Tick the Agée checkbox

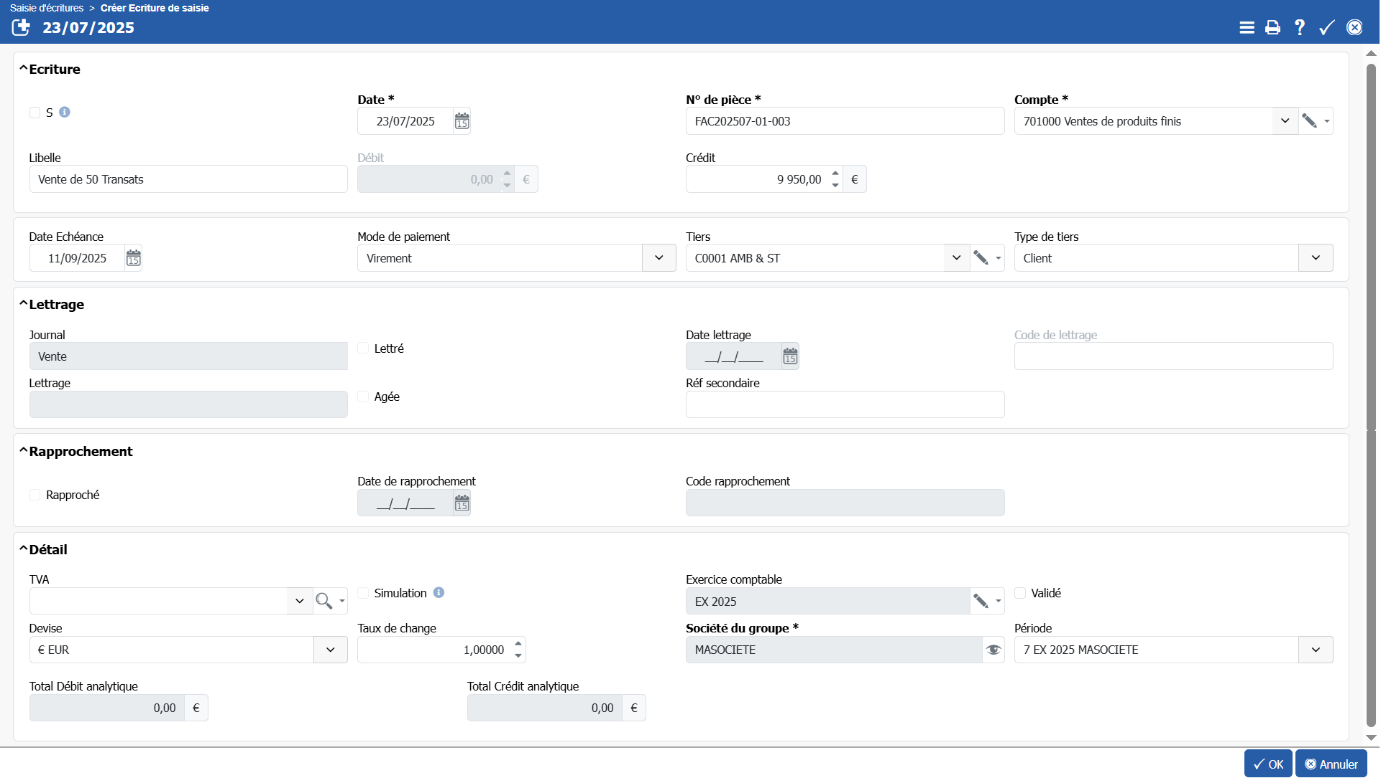[x=364, y=397]
